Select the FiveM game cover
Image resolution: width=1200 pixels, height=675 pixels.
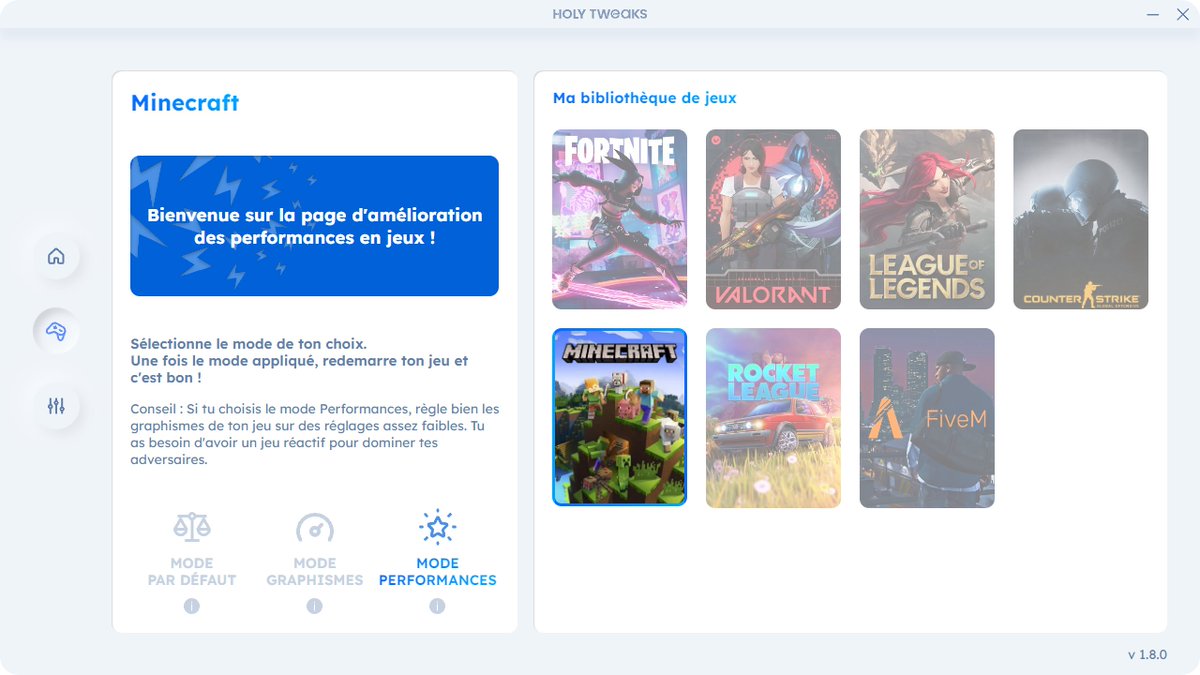pos(926,417)
